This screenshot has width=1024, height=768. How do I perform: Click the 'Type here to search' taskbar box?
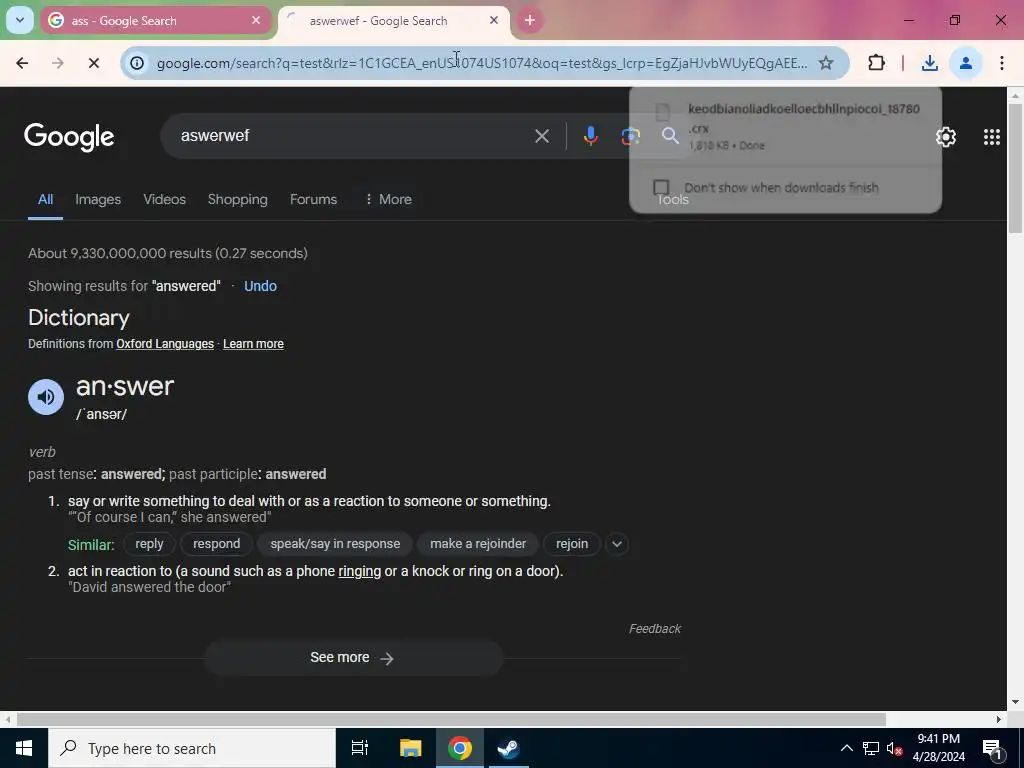(192, 748)
